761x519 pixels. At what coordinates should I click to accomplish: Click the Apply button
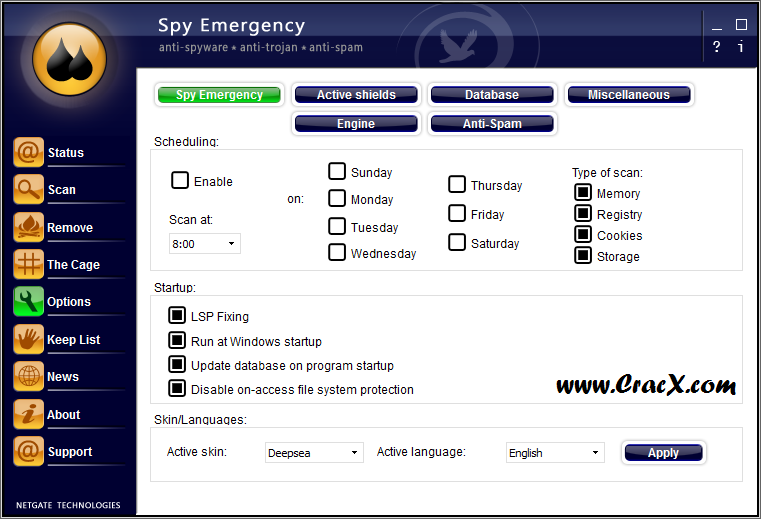(x=663, y=452)
